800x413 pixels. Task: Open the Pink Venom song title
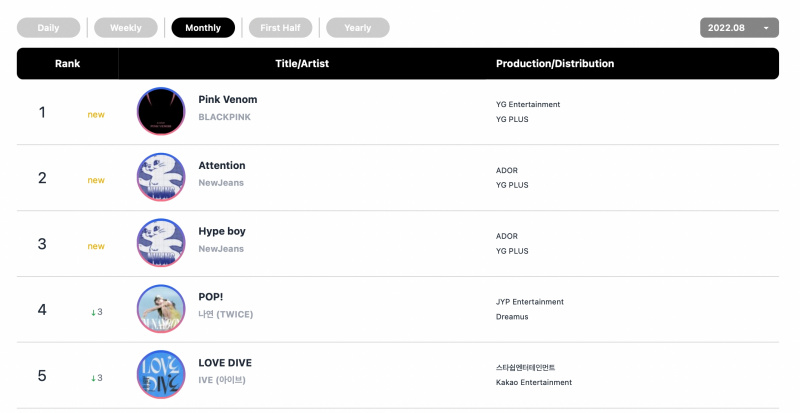coord(228,100)
